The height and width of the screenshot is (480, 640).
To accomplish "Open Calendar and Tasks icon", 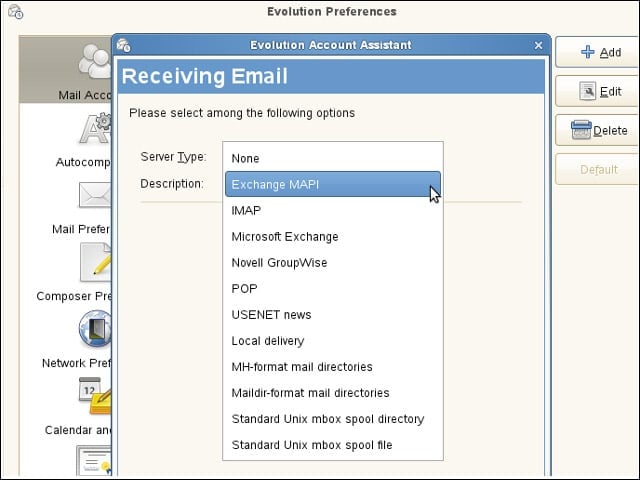I will click(95, 396).
